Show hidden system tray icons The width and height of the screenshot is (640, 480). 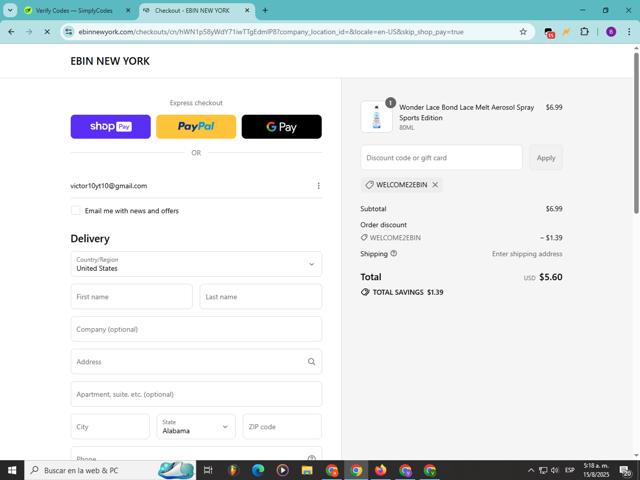531,470
